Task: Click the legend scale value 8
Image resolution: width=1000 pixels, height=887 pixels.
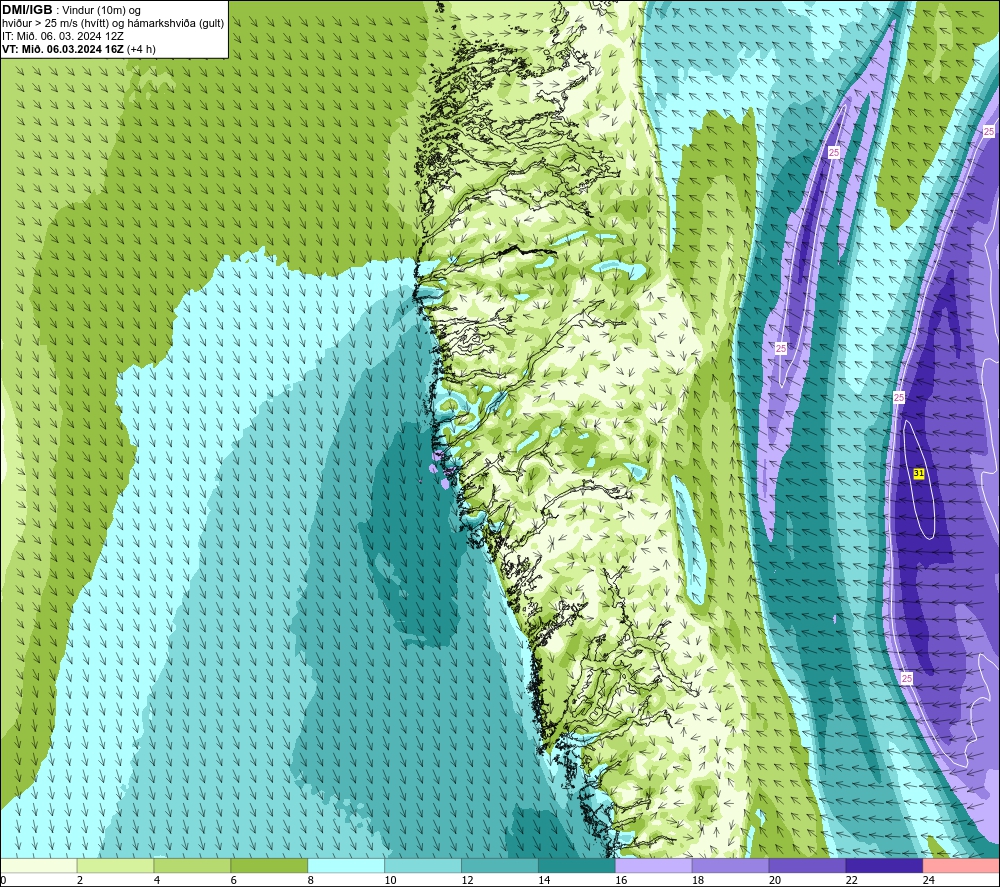Action: pyautogui.click(x=311, y=880)
